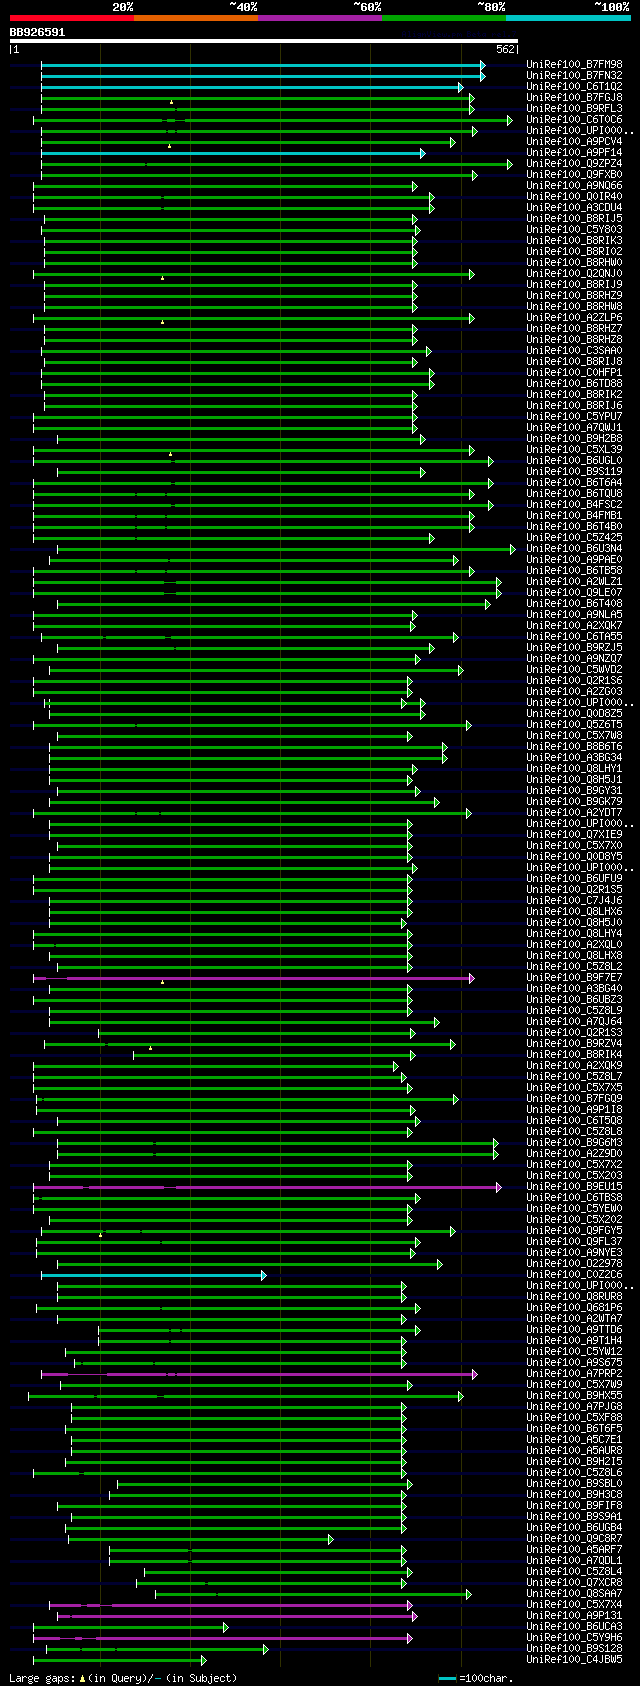The height and width of the screenshot is (1686, 640).
Task: Select UniRef100_Q8S8A7 label
Action: [x=574, y=1594]
